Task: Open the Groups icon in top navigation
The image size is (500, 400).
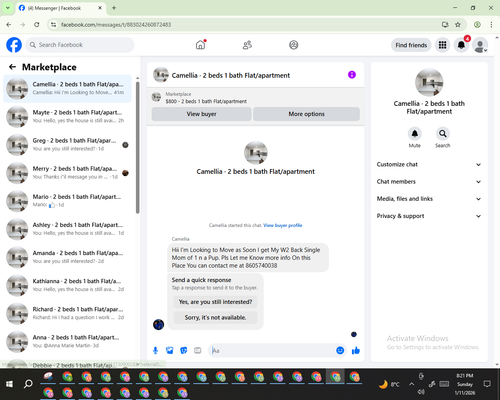Action: [x=293, y=45]
